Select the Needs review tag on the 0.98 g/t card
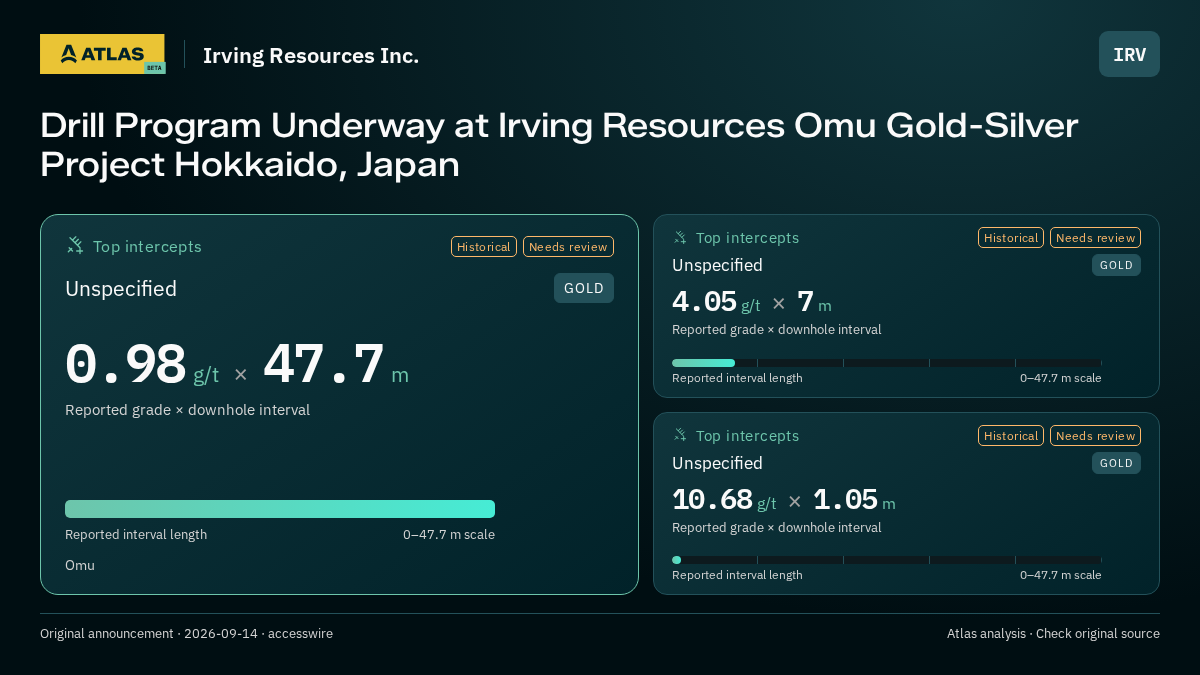The image size is (1200, 675). coord(568,246)
